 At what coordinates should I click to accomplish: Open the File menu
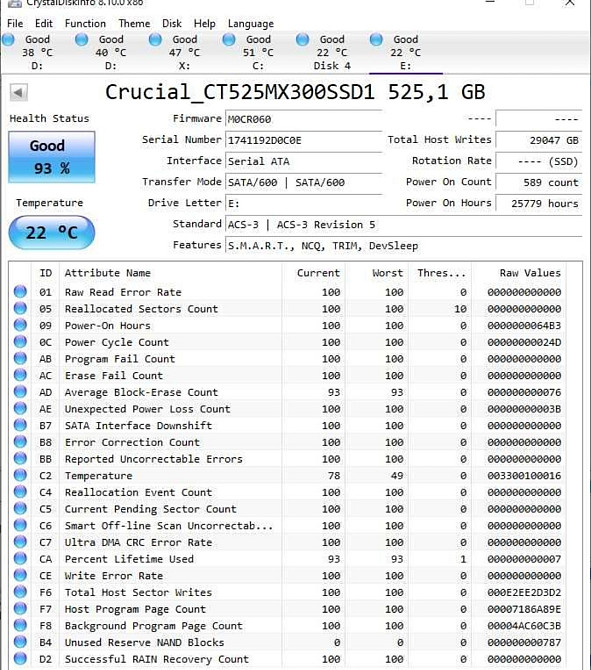coord(15,24)
